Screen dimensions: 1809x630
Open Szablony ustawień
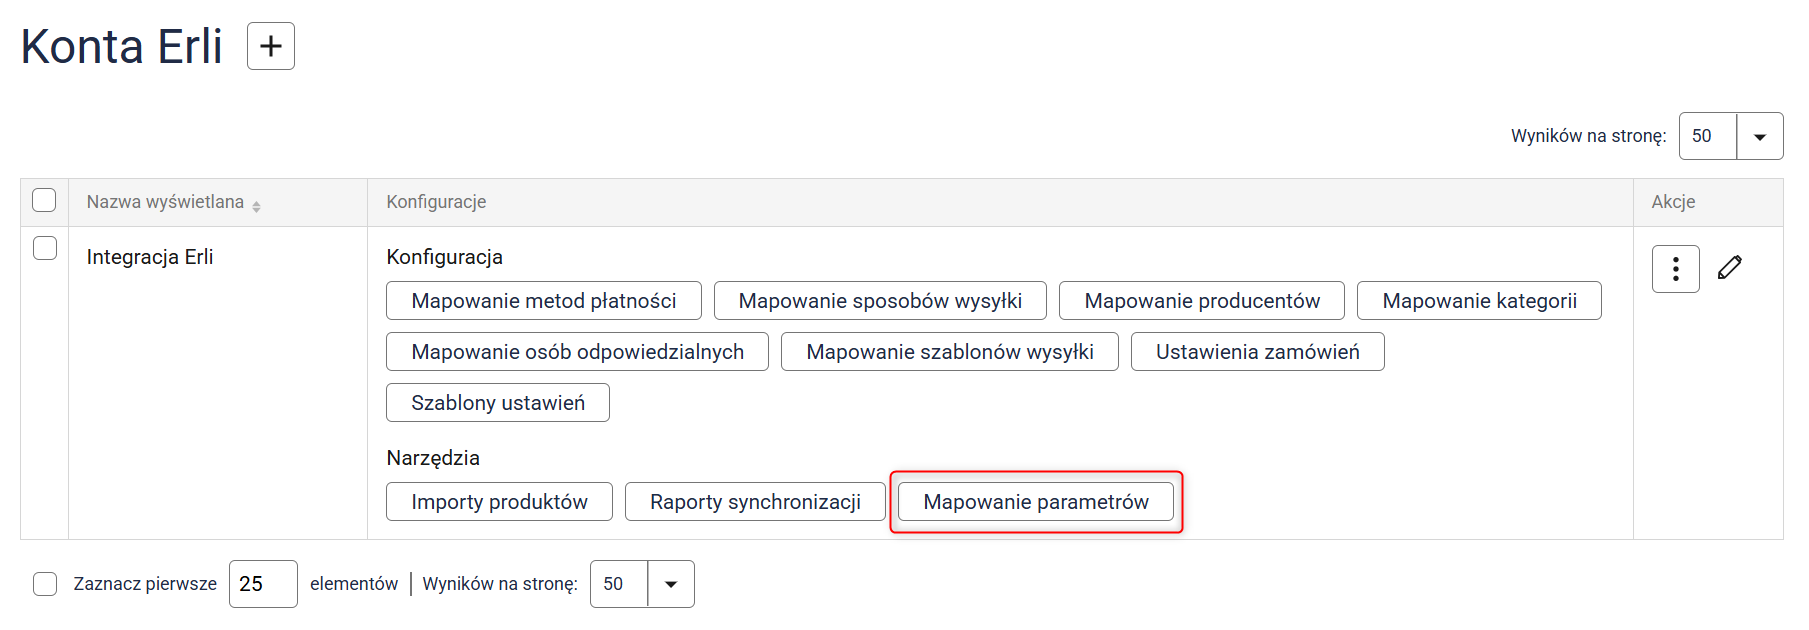[x=497, y=403]
